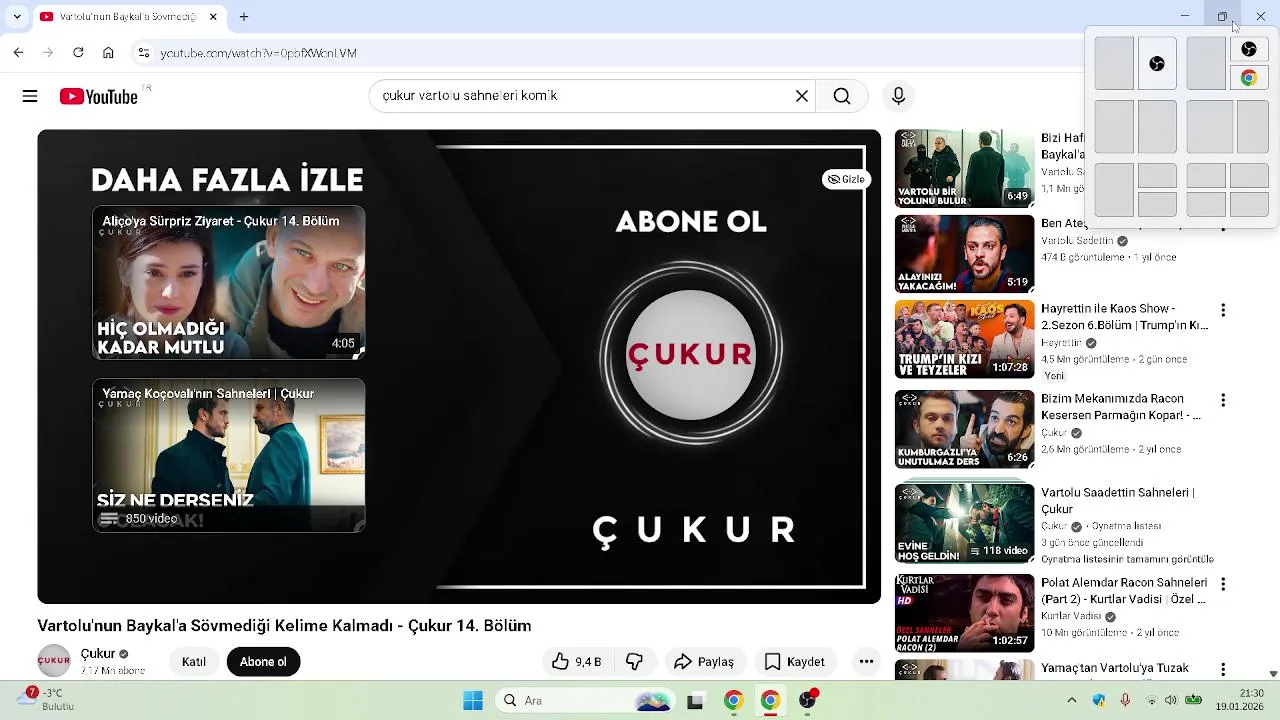Show hidden tray icons chevron
Viewport: 1280px width, 720px height.
1072,700
